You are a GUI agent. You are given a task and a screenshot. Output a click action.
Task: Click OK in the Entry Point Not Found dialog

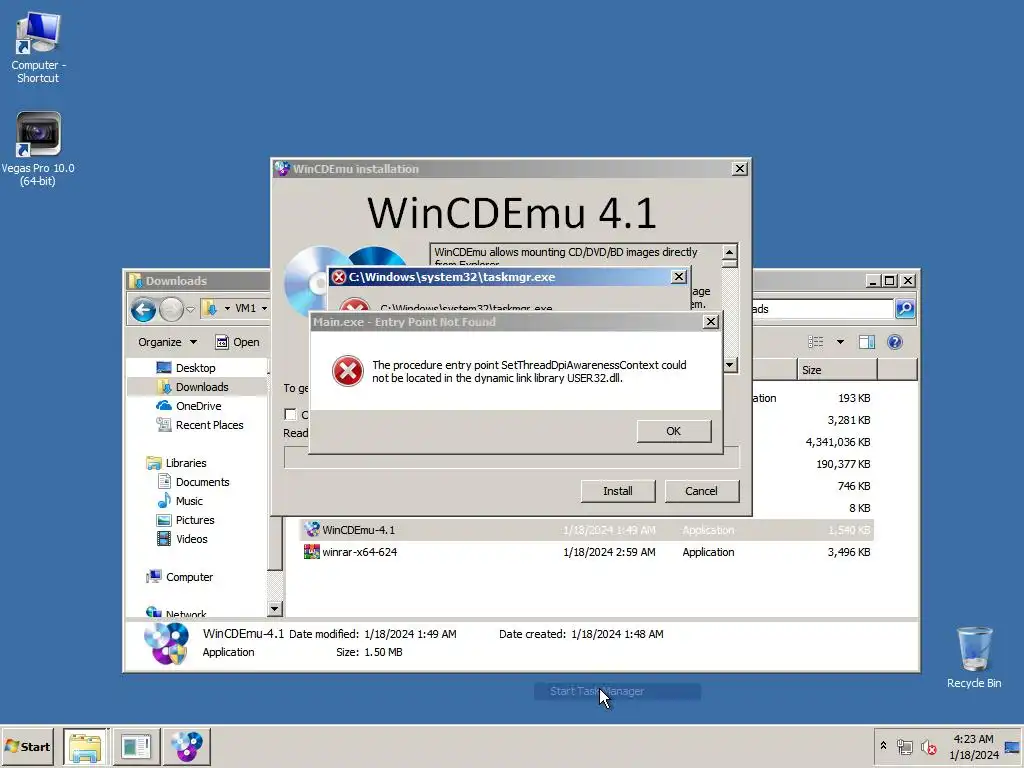click(x=674, y=431)
